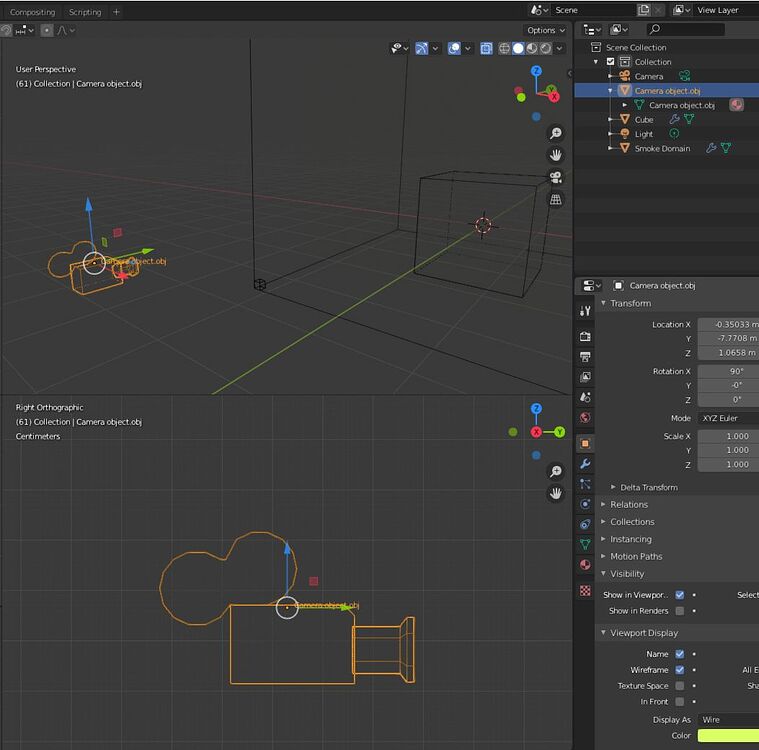Click new scene icon beside Scene field

643,10
